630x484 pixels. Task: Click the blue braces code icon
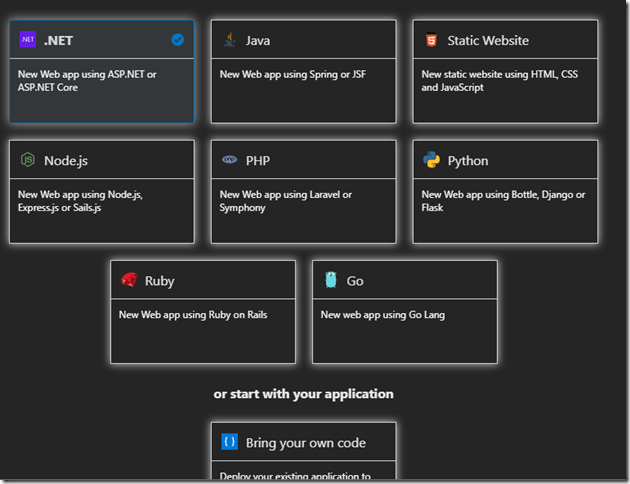click(x=230, y=442)
